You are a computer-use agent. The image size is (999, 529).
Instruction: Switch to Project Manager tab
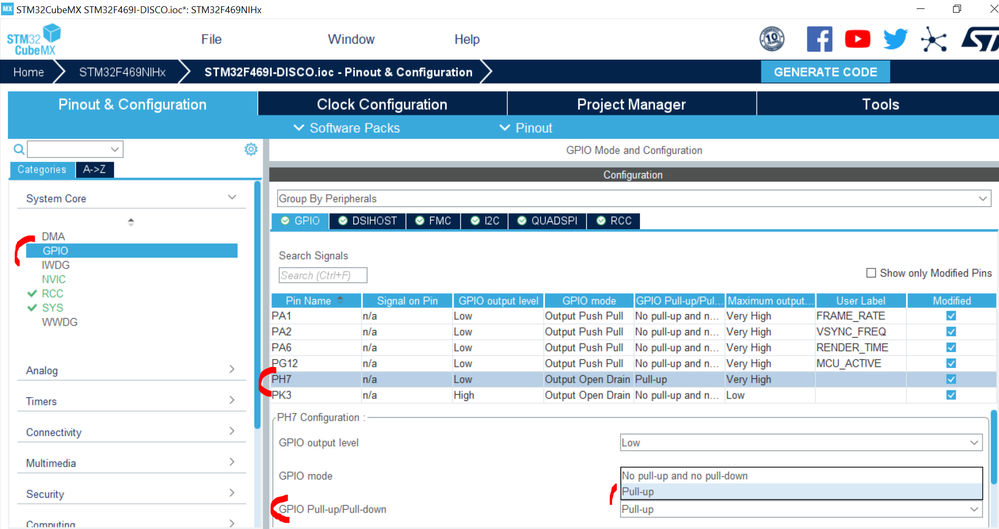(631, 104)
